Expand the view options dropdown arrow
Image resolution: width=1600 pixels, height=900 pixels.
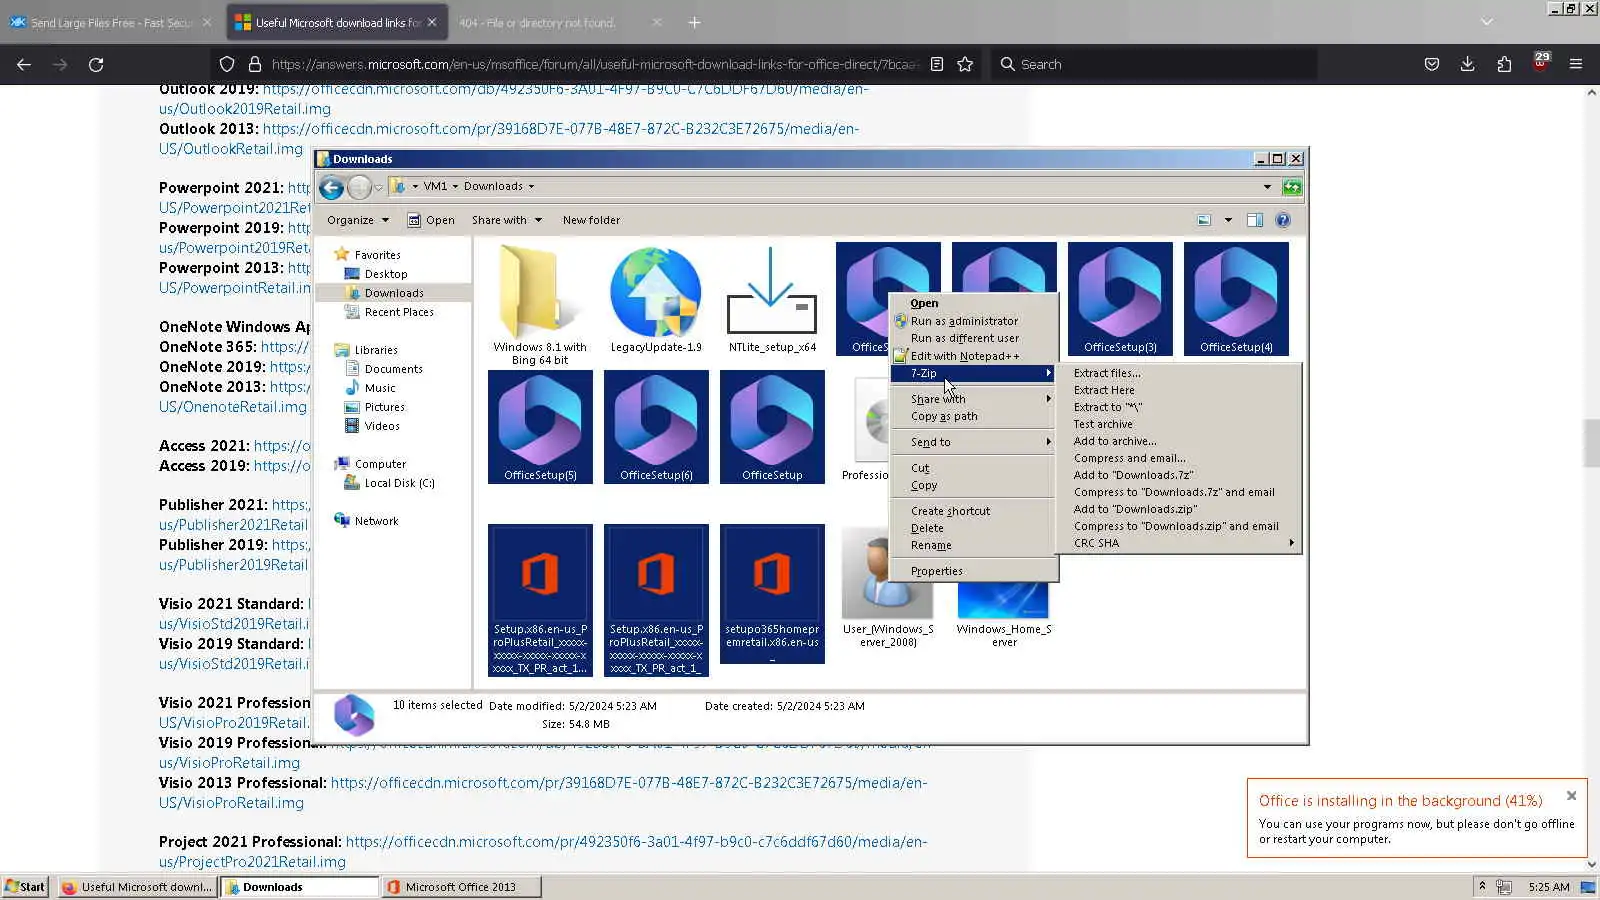pos(1228,220)
